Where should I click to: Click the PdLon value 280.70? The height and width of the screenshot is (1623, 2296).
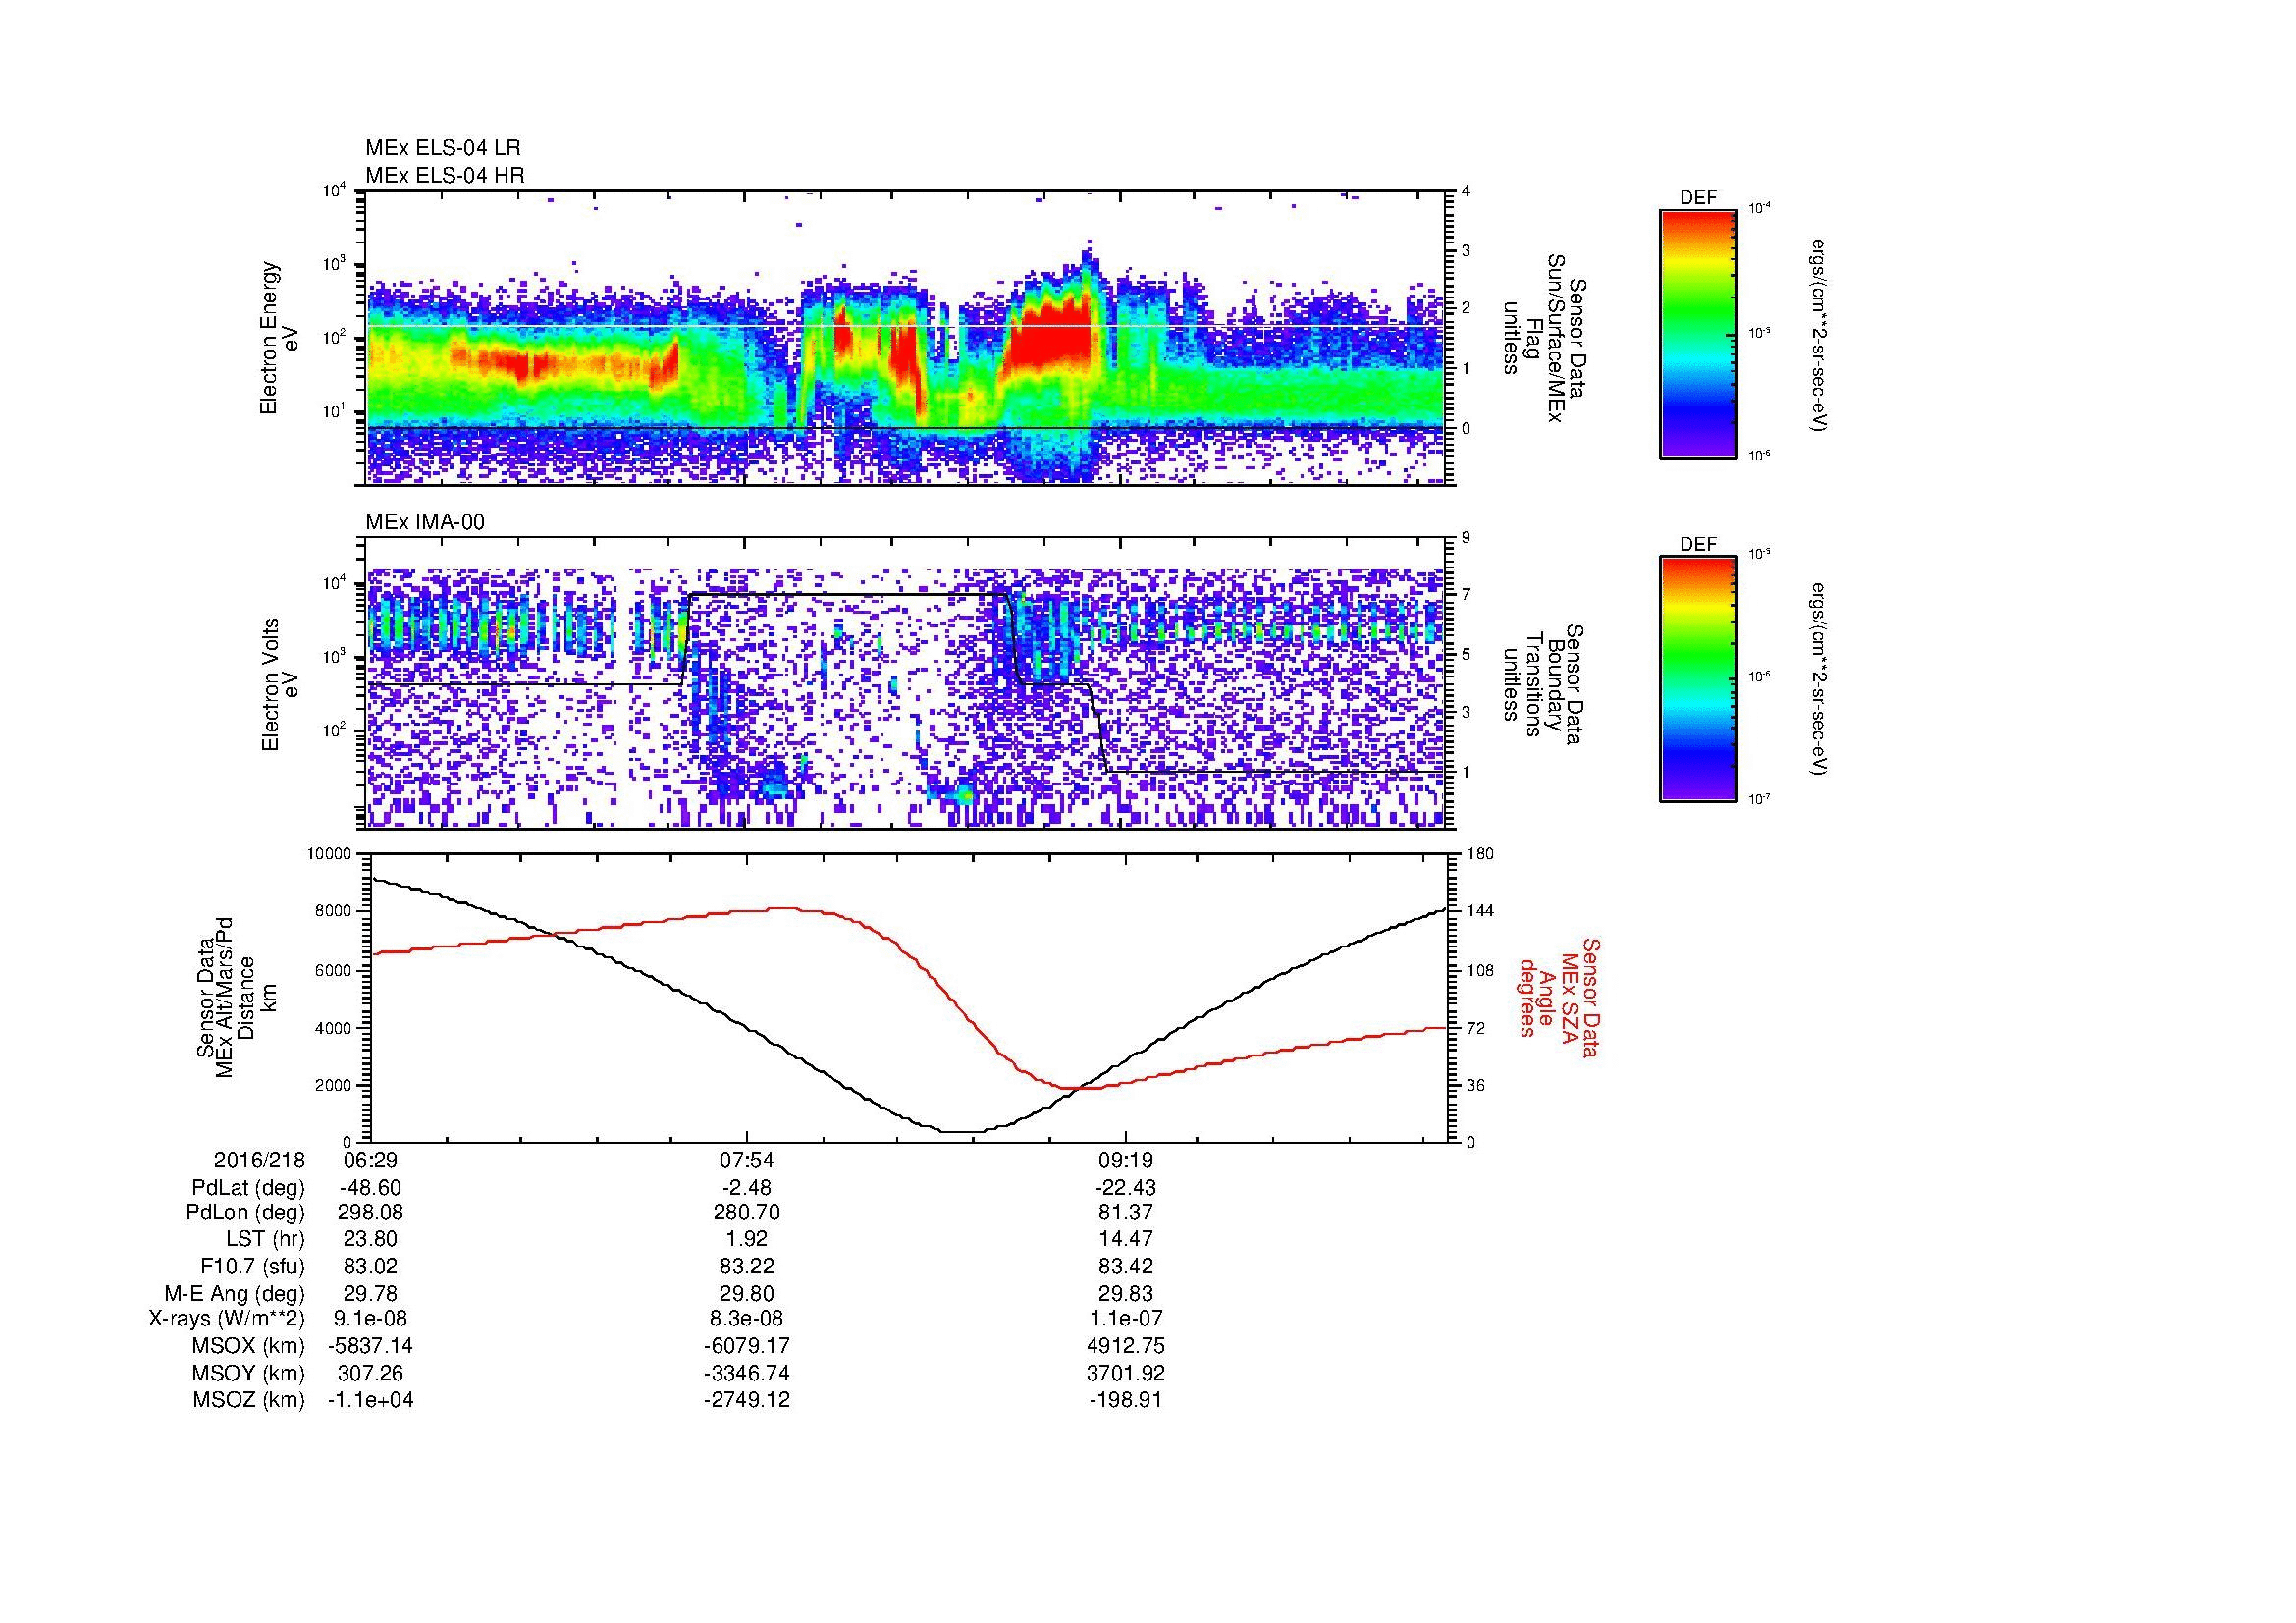747,1213
